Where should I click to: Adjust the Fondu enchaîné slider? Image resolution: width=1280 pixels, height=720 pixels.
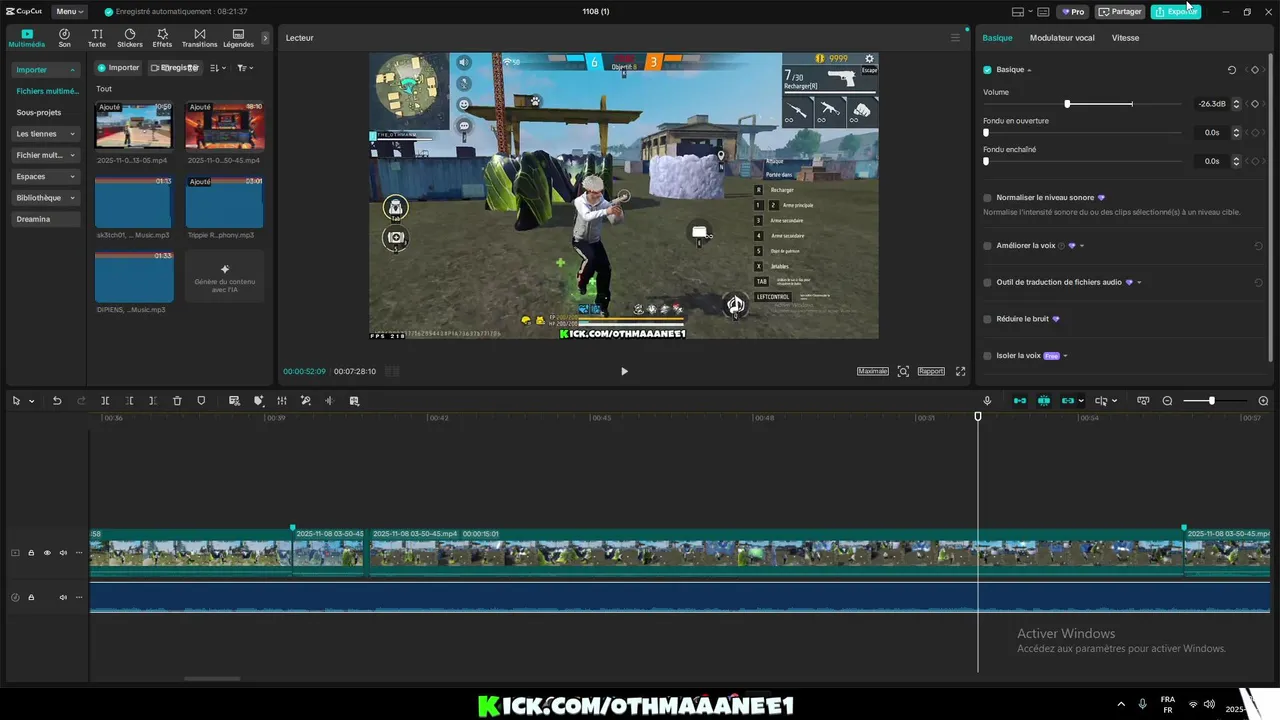986,161
